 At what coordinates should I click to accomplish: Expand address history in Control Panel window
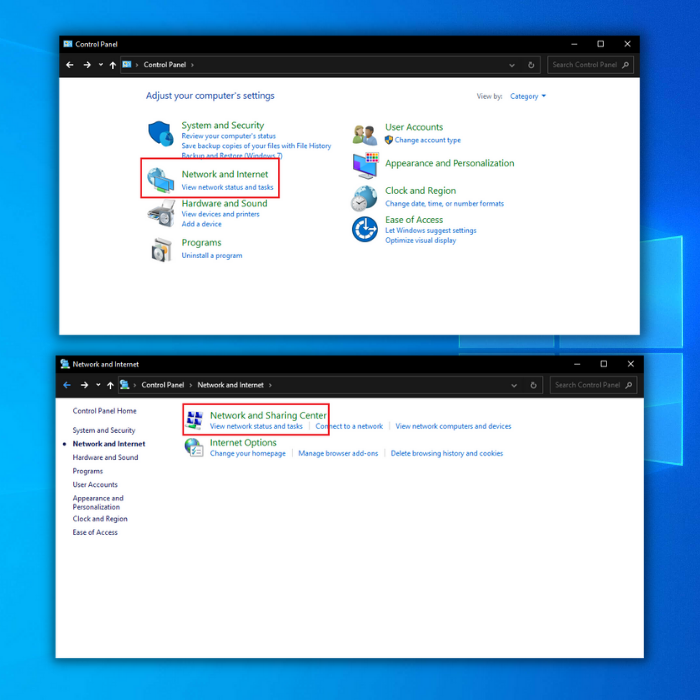click(512, 65)
